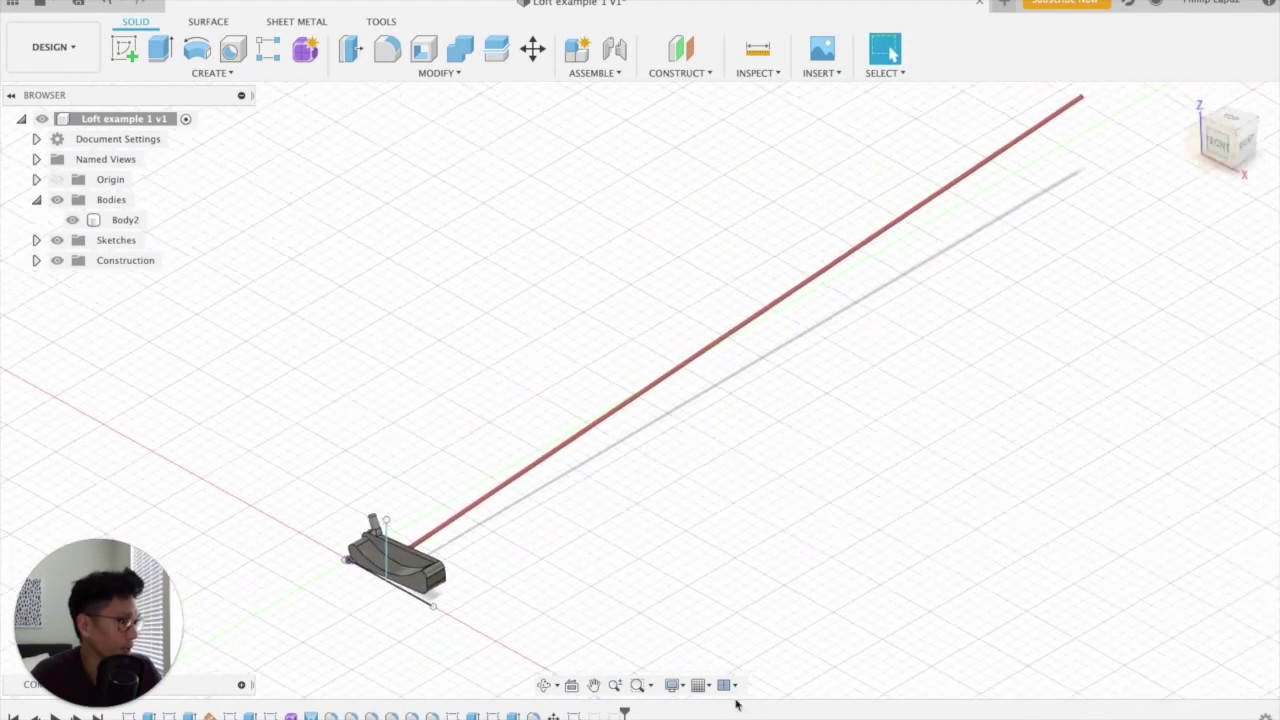Hide Body2 using its eye icon
This screenshot has width=1280, height=720.
pyautogui.click(x=72, y=220)
